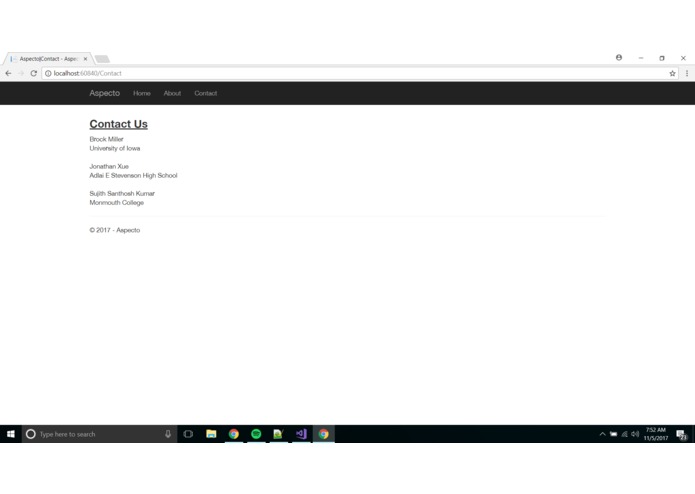Open Visual Studio from the taskbar

[x=301, y=434]
